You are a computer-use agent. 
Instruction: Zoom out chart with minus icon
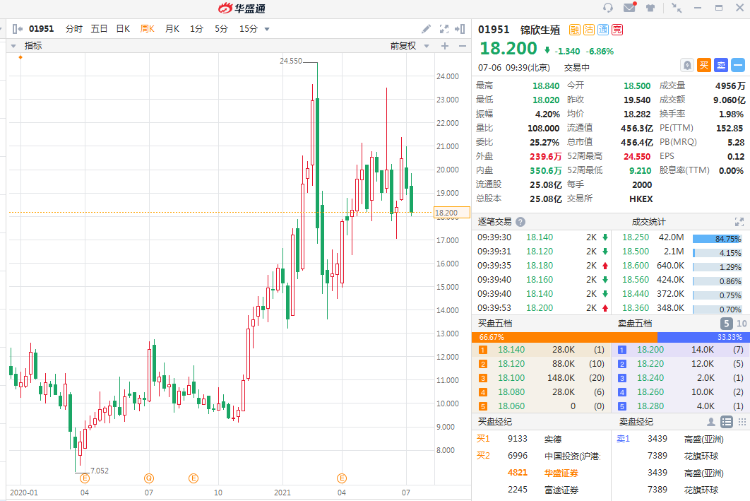click(462, 46)
